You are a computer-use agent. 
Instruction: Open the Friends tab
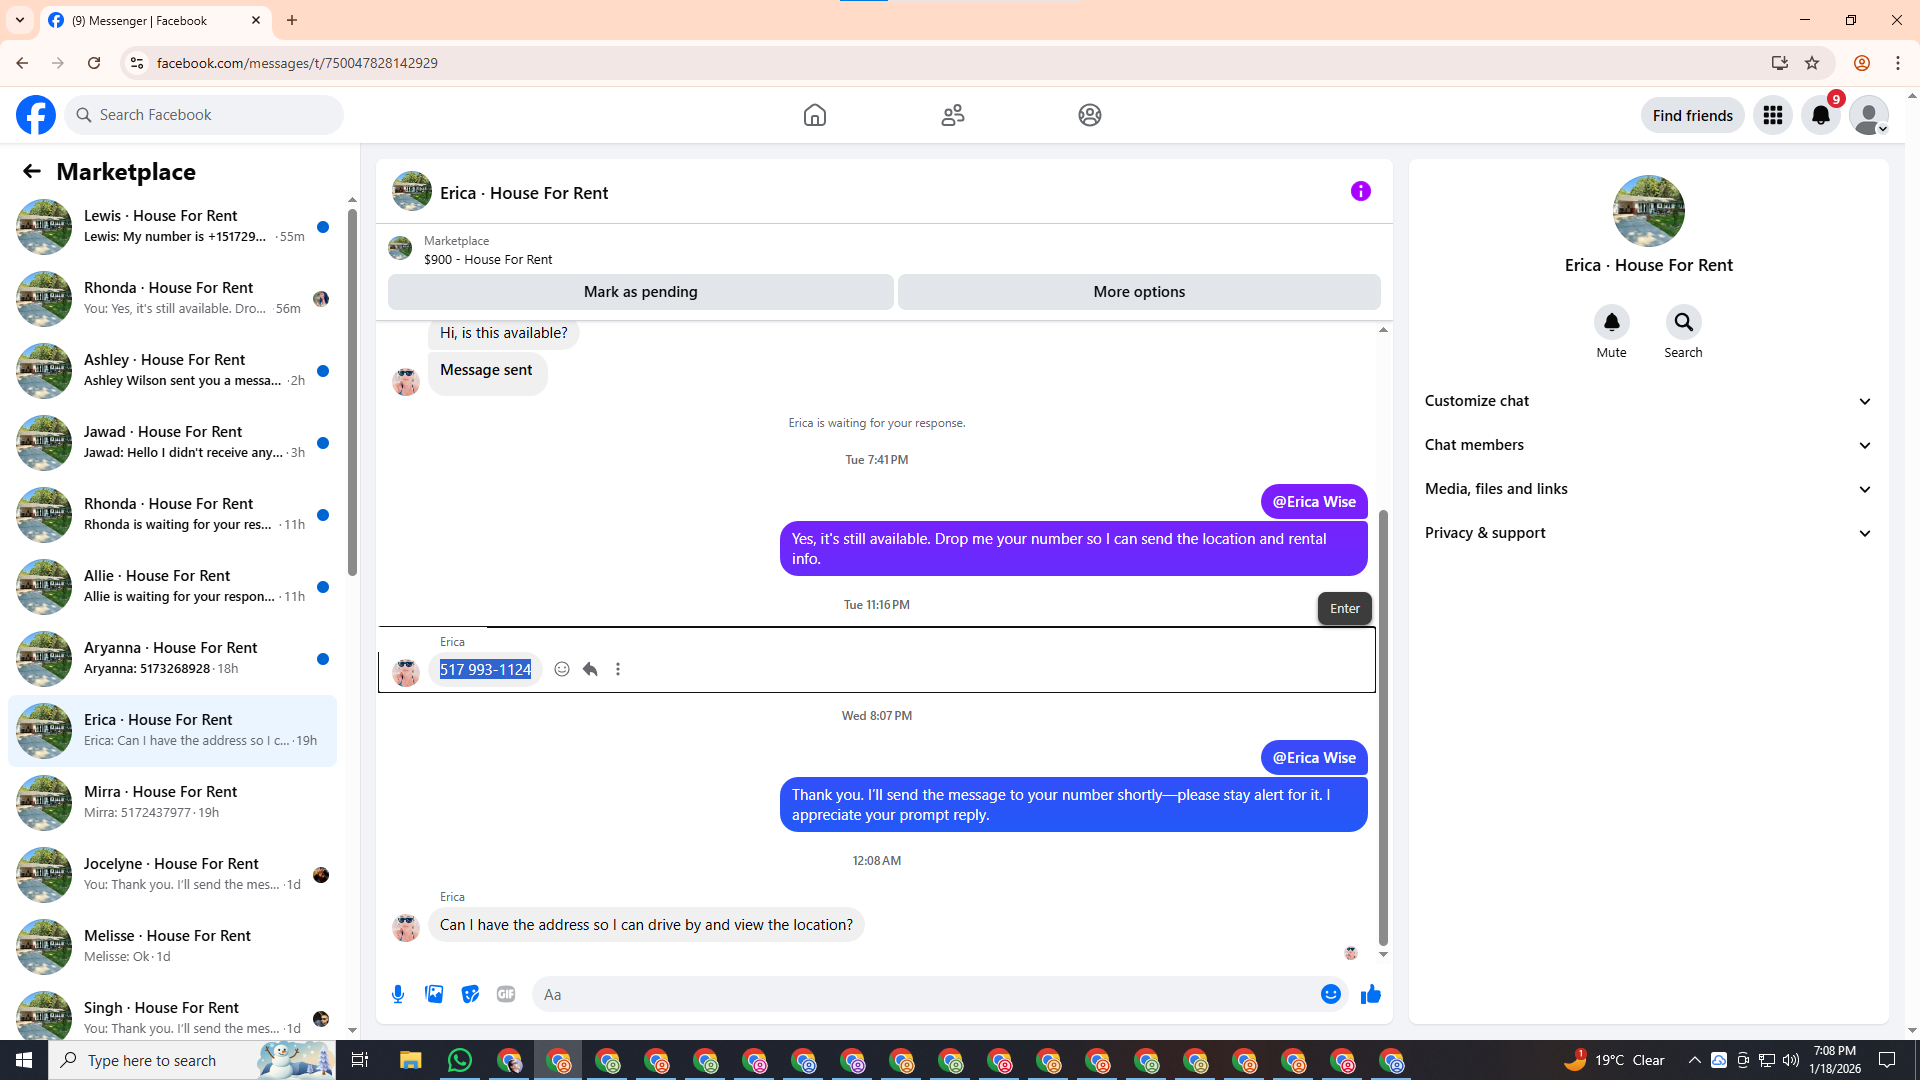[952, 115]
